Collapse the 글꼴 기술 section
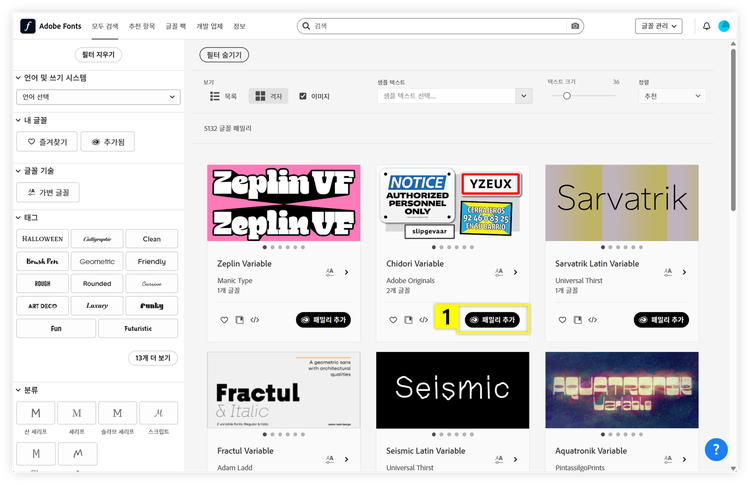This screenshot has width=750, height=485. 18,171
